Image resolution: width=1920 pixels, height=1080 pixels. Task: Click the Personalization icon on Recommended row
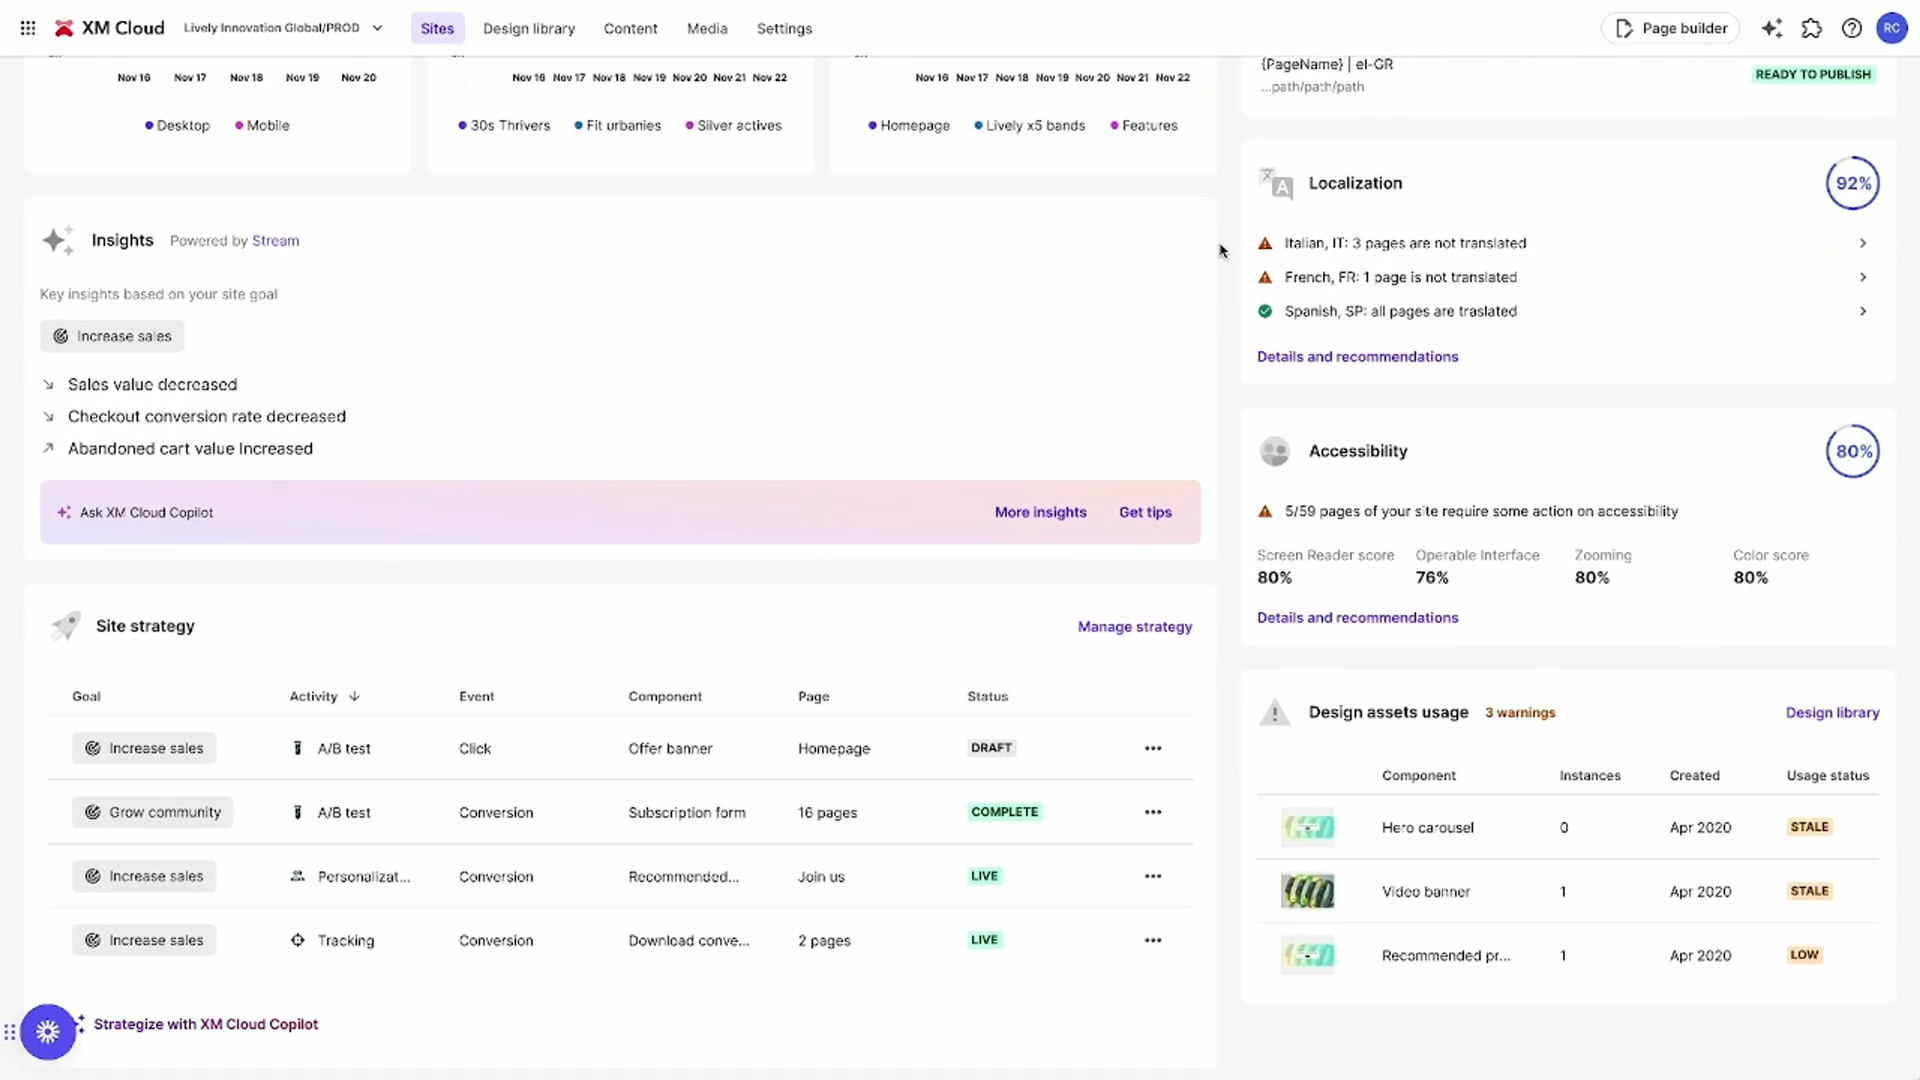(297, 876)
